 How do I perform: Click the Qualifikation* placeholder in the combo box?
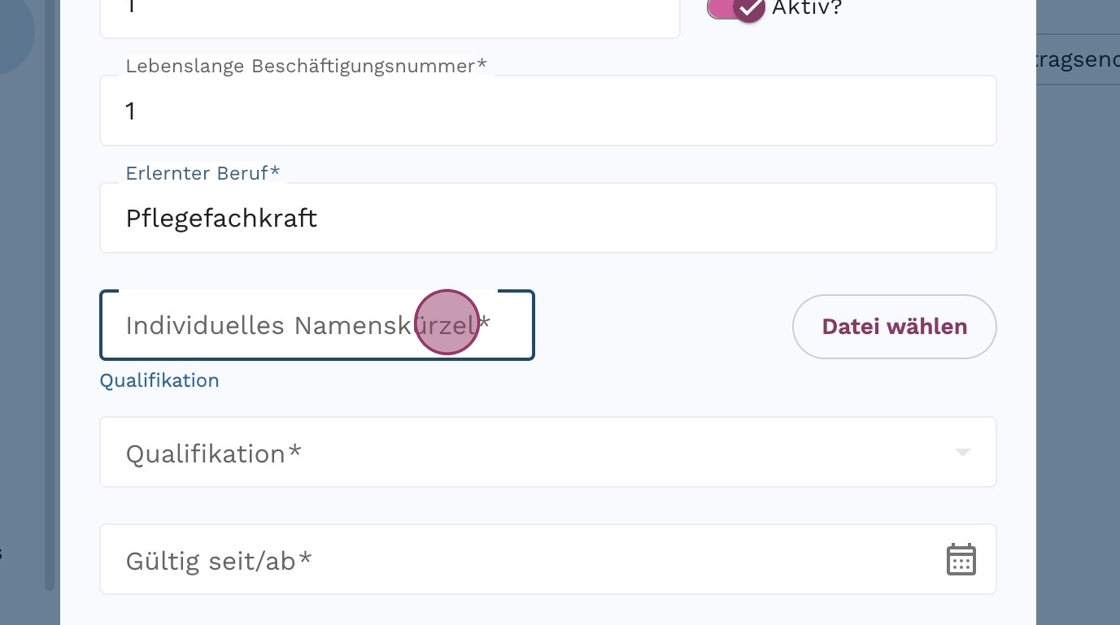(x=214, y=453)
